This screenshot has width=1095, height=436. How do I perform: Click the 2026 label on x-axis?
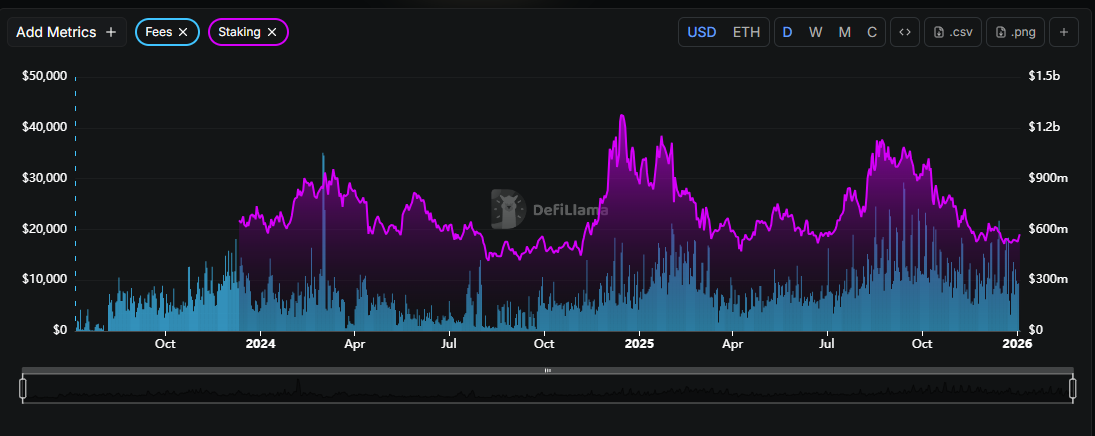pos(1017,344)
